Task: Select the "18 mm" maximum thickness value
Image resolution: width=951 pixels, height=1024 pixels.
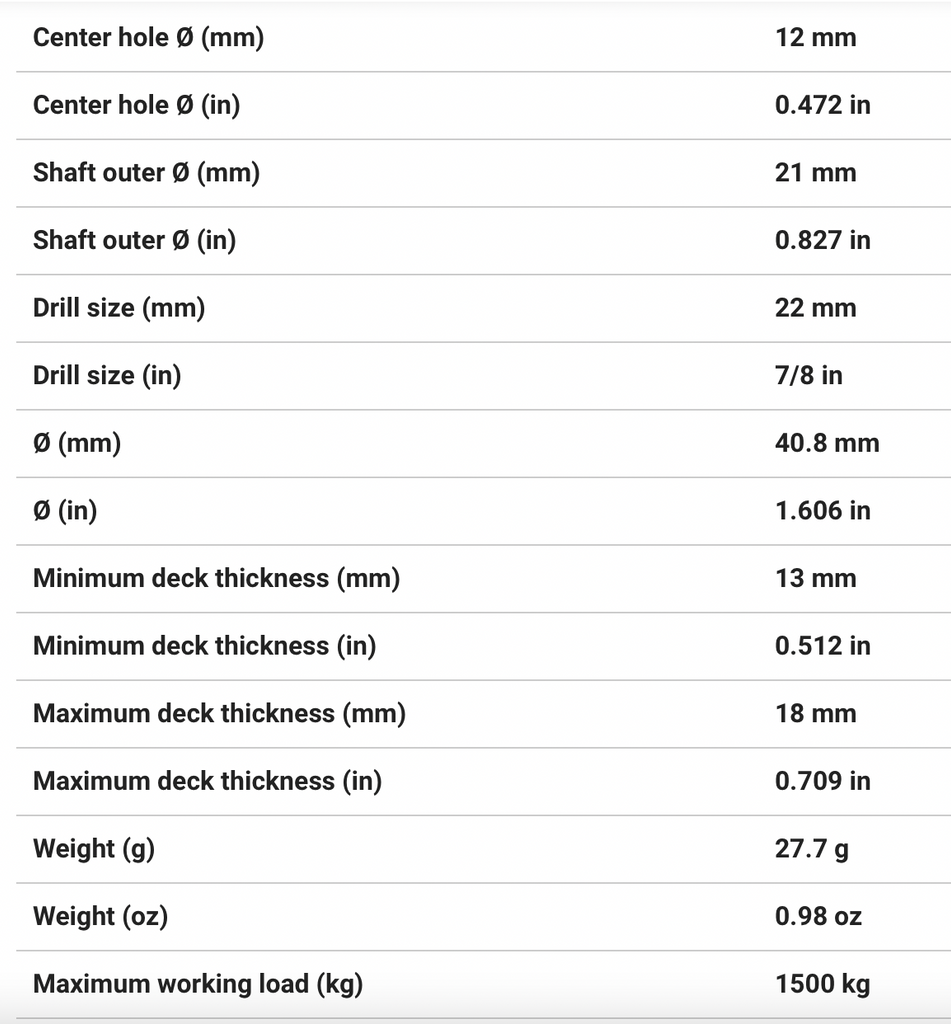Action: click(x=815, y=714)
